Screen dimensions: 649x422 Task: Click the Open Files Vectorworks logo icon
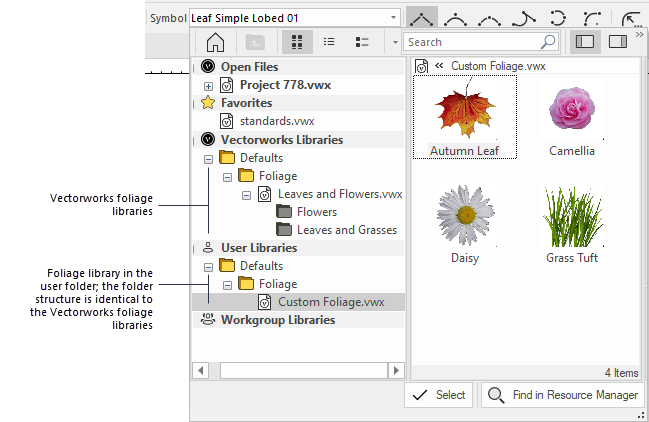point(208,66)
